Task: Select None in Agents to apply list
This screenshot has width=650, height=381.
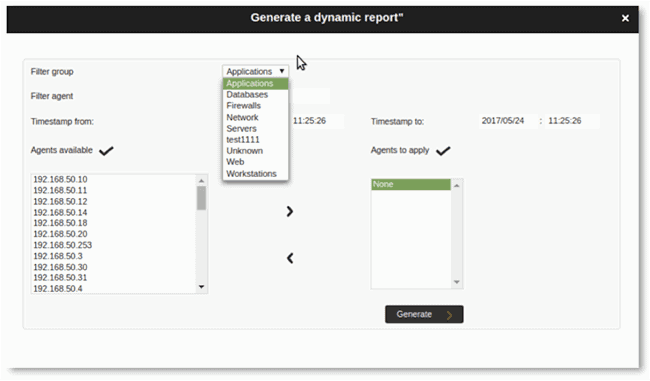Action: [x=411, y=184]
